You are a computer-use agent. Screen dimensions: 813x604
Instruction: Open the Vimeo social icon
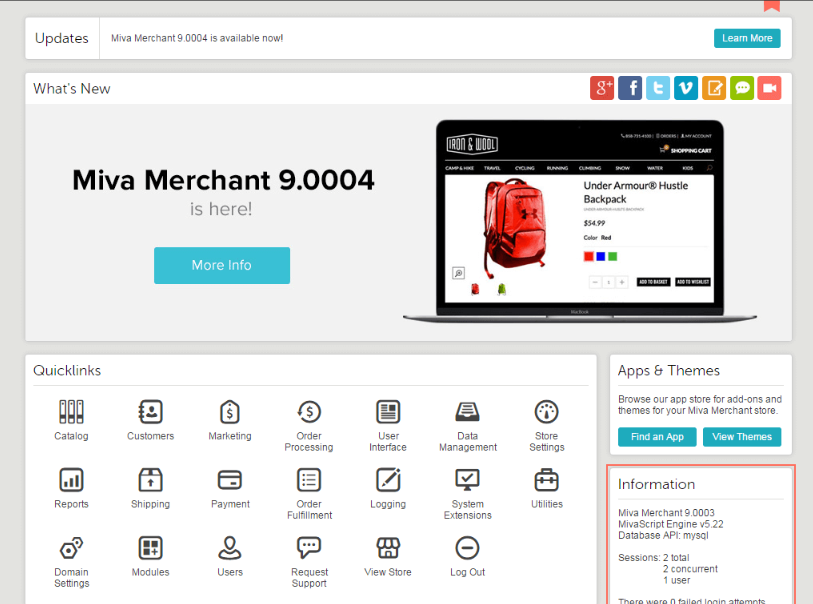(x=686, y=88)
